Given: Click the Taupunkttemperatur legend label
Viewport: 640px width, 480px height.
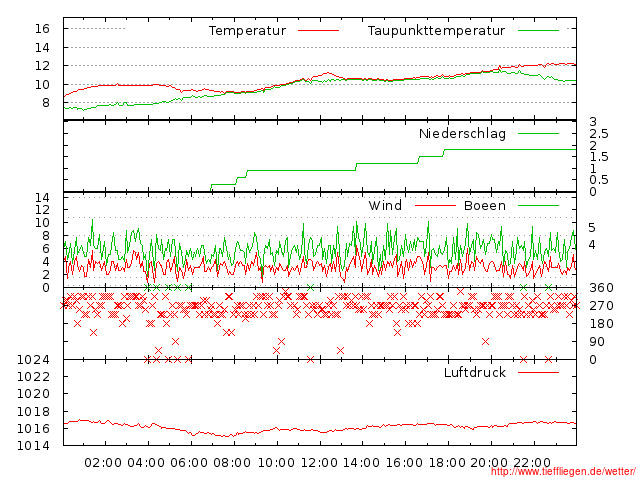Looking at the screenshot, I should [x=436, y=31].
